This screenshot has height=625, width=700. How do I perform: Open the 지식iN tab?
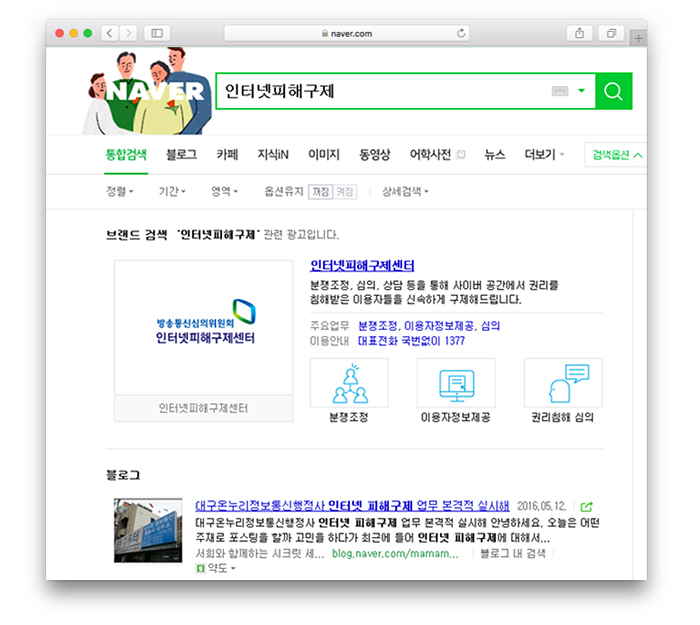pos(273,155)
